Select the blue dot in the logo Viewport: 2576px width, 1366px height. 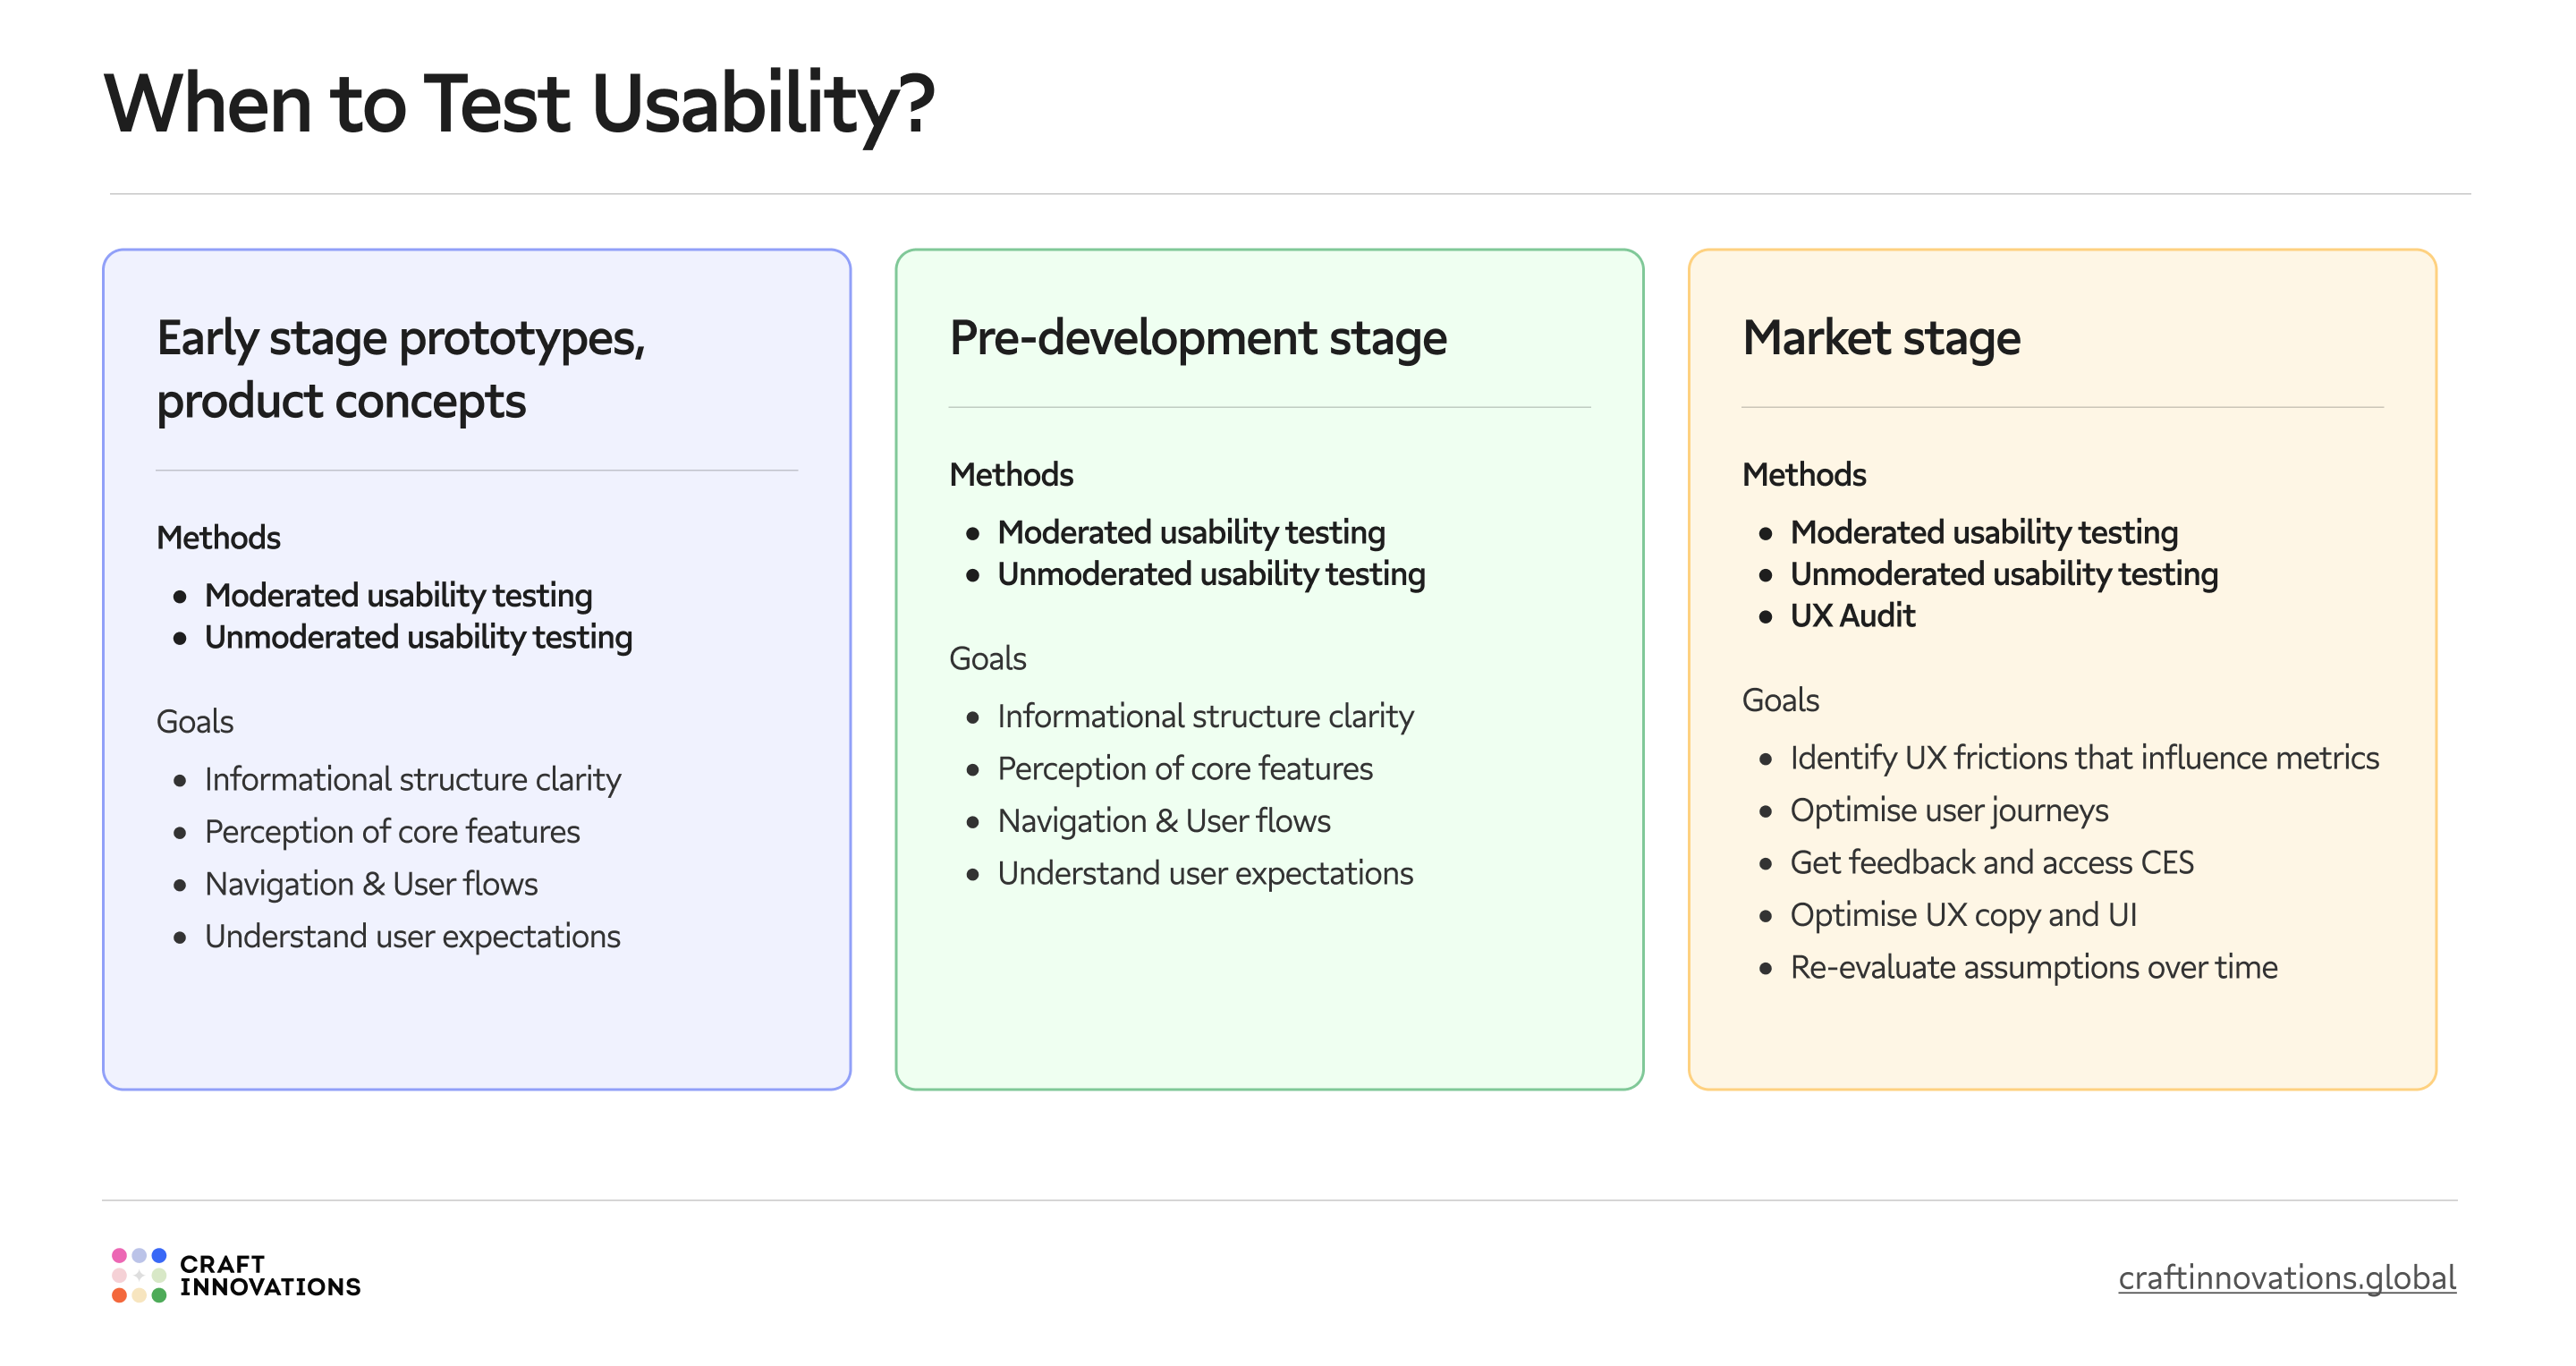(159, 1257)
